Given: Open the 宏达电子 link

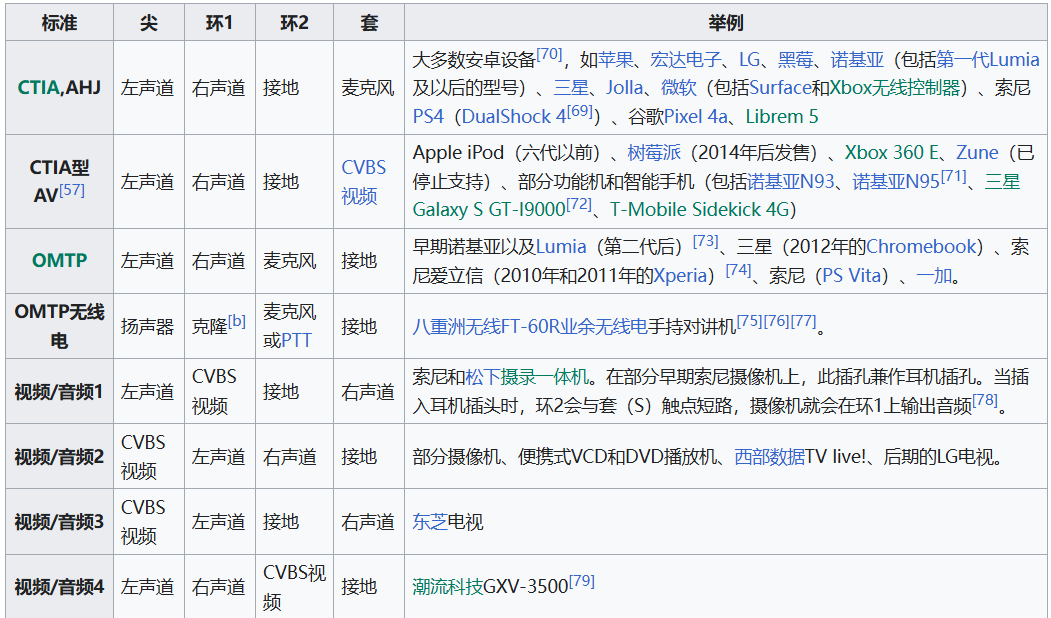Looking at the screenshot, I should pos(686,60).
